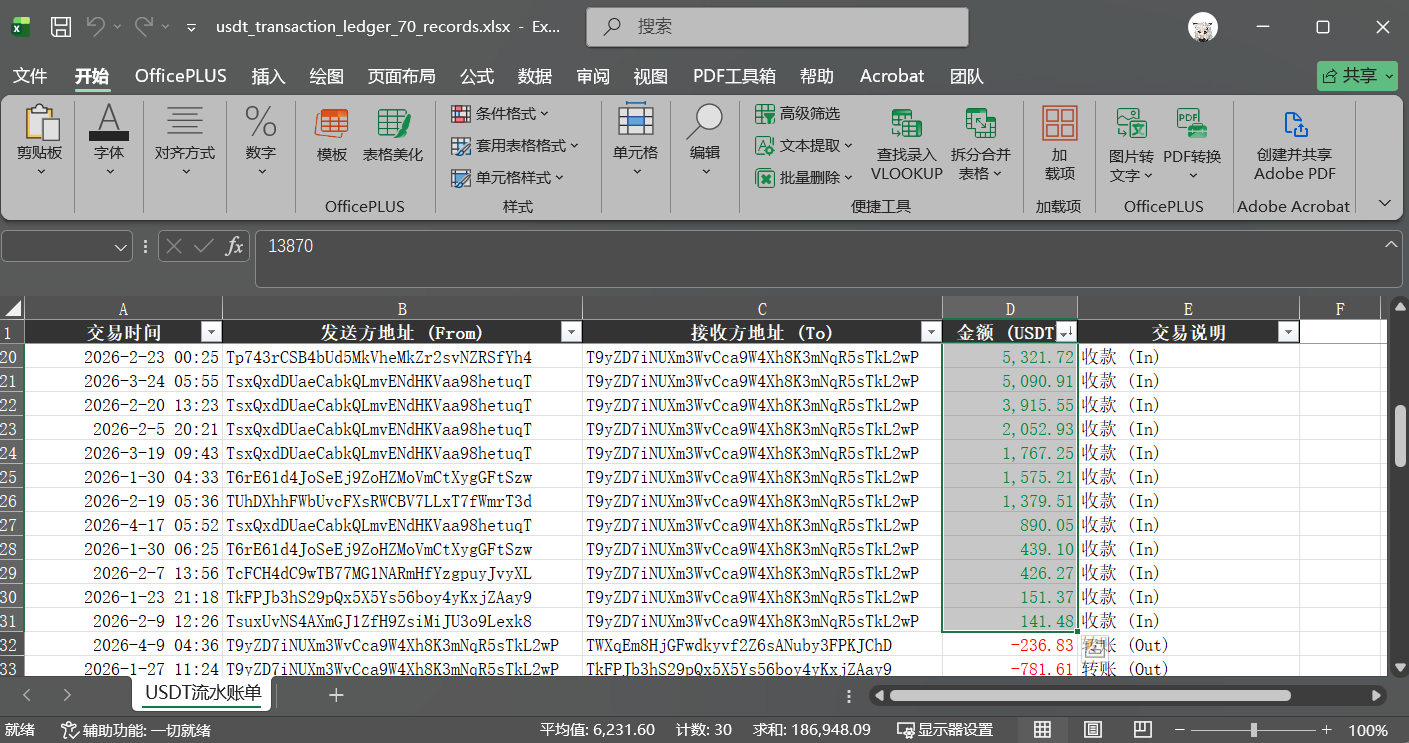Click the Save icon in title bar
Viewport: 1409px width, 743px height.
60,27
